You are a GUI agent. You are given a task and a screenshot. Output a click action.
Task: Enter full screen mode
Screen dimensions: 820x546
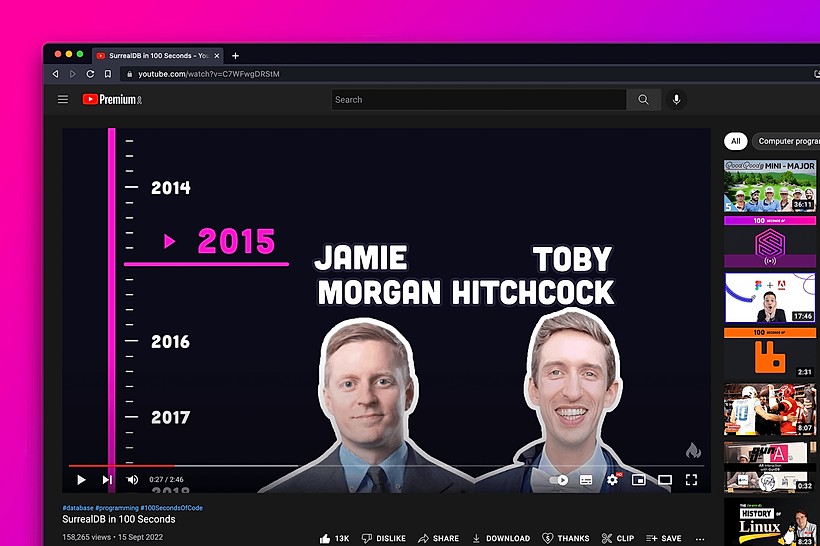pos(691,480)
